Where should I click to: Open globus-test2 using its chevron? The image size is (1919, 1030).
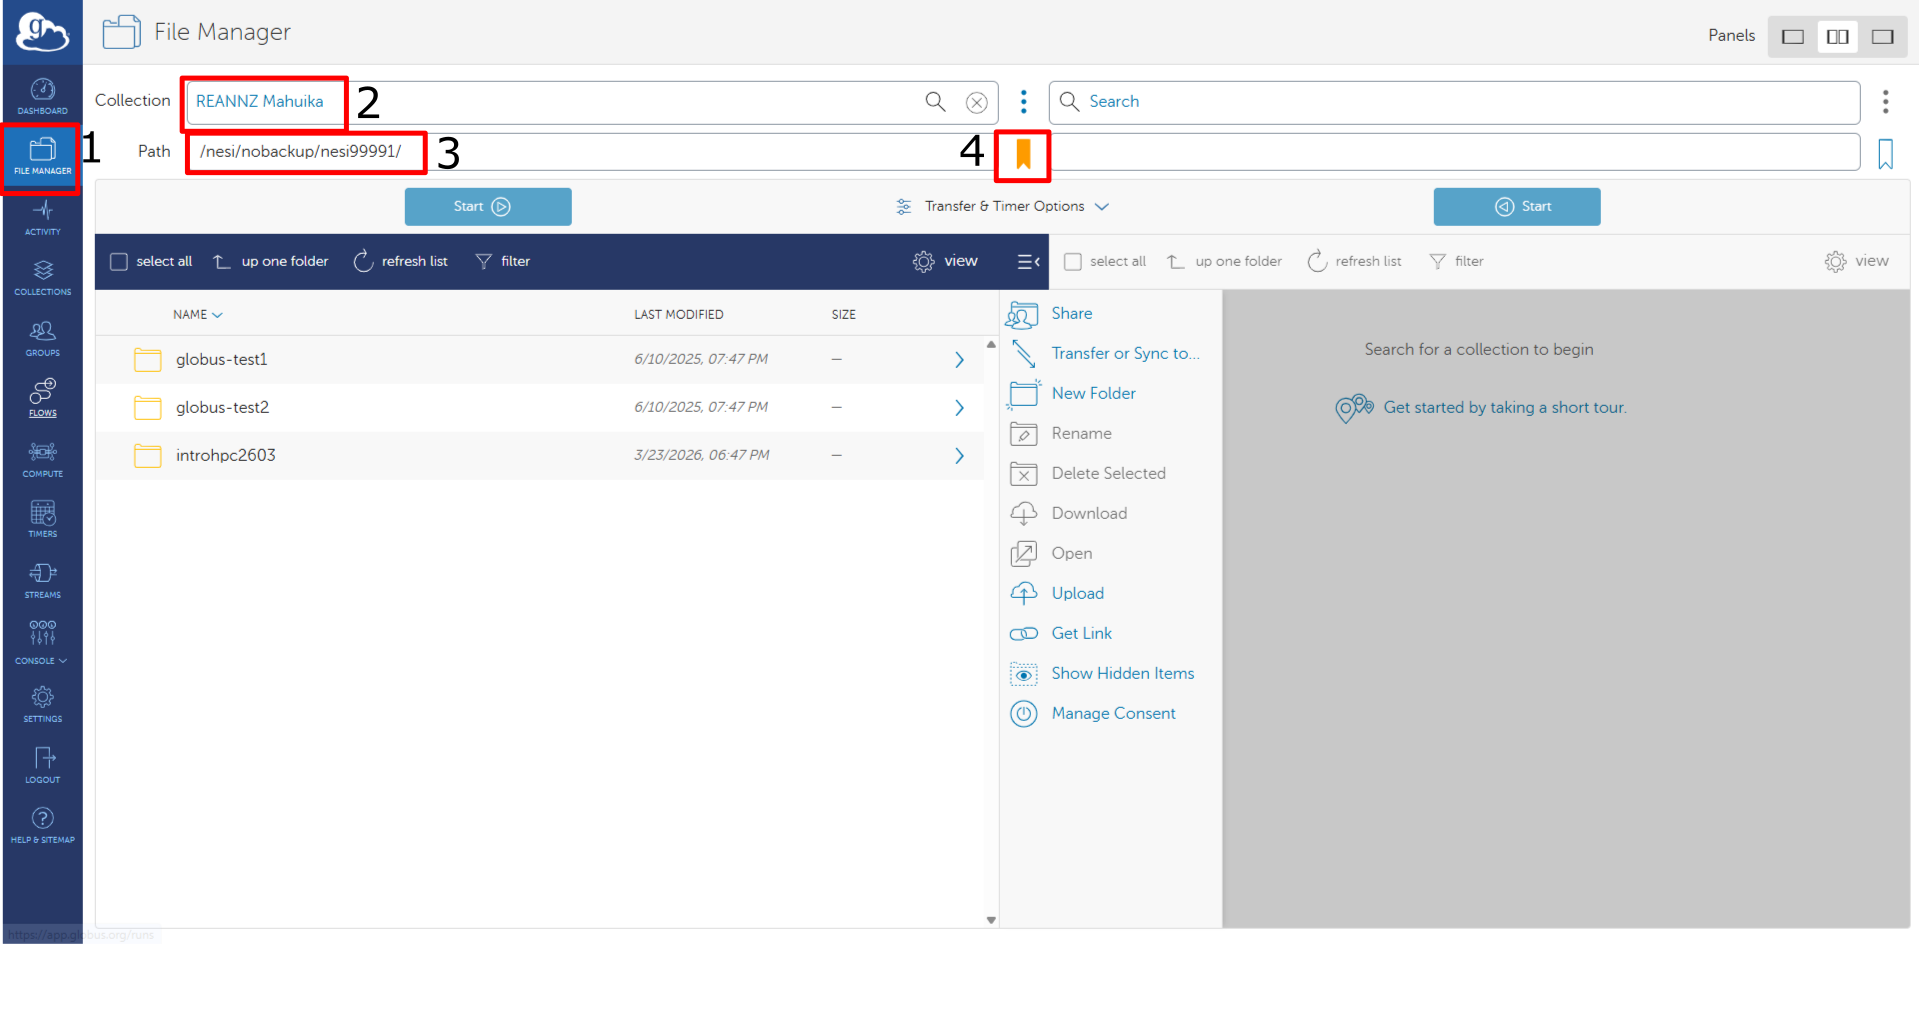pos(959,408)
